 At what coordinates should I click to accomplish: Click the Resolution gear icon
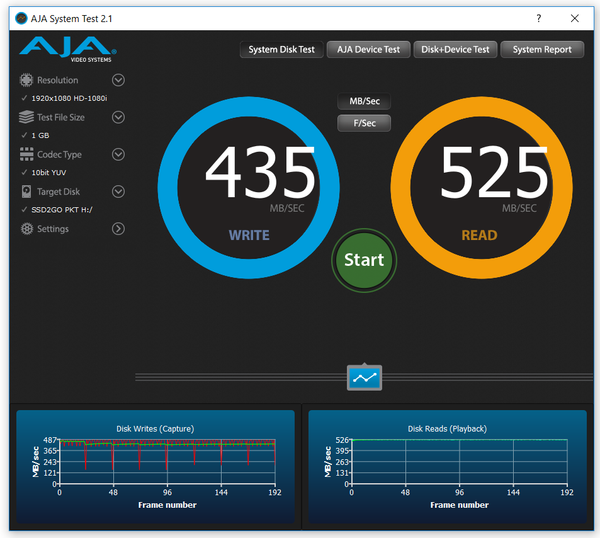(x=26, y=80)
